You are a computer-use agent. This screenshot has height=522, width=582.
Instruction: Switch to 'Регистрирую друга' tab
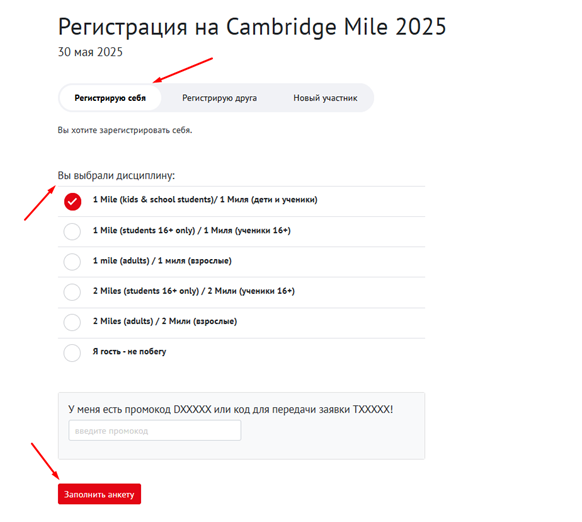tap(219, 98)
